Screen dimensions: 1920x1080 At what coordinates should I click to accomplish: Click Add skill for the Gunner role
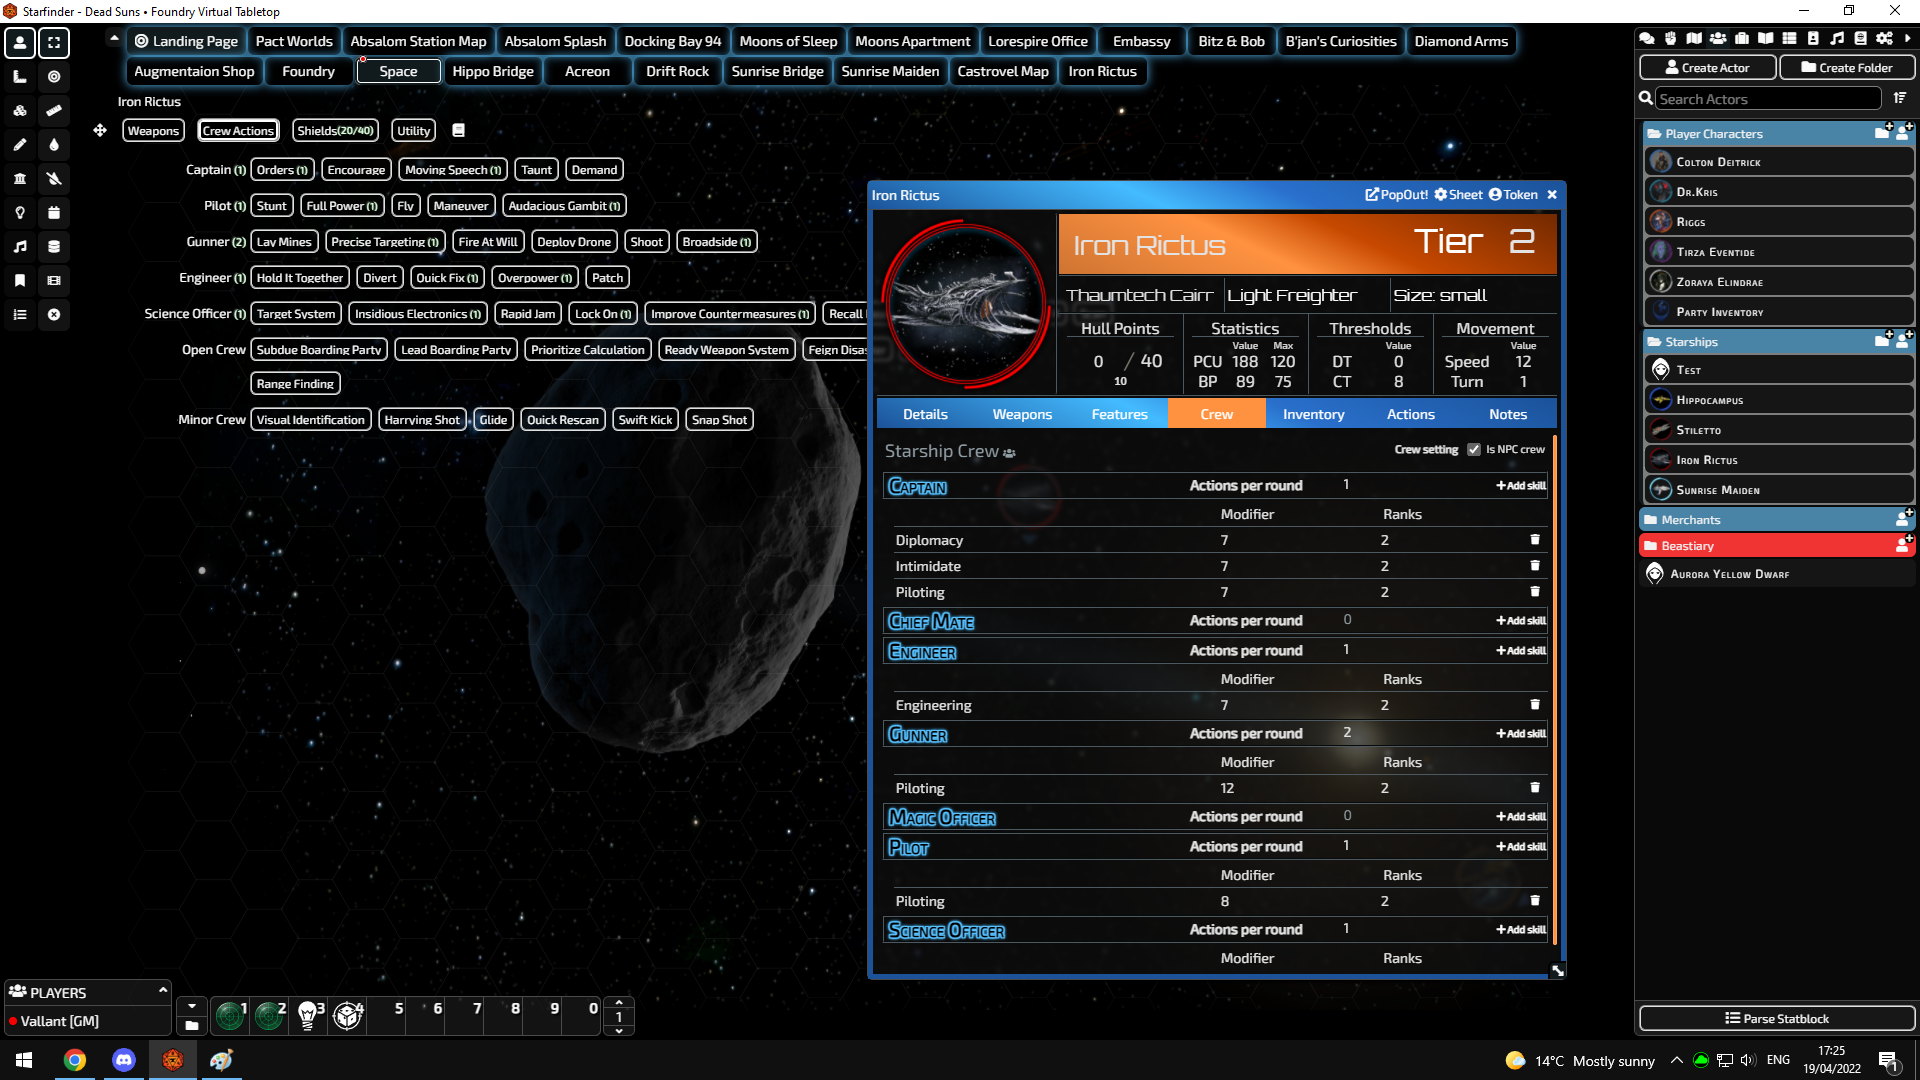click(1521, 734)
